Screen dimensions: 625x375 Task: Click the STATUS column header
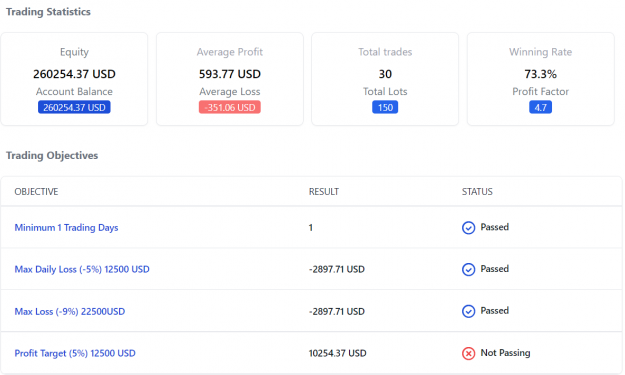[477, 192]
